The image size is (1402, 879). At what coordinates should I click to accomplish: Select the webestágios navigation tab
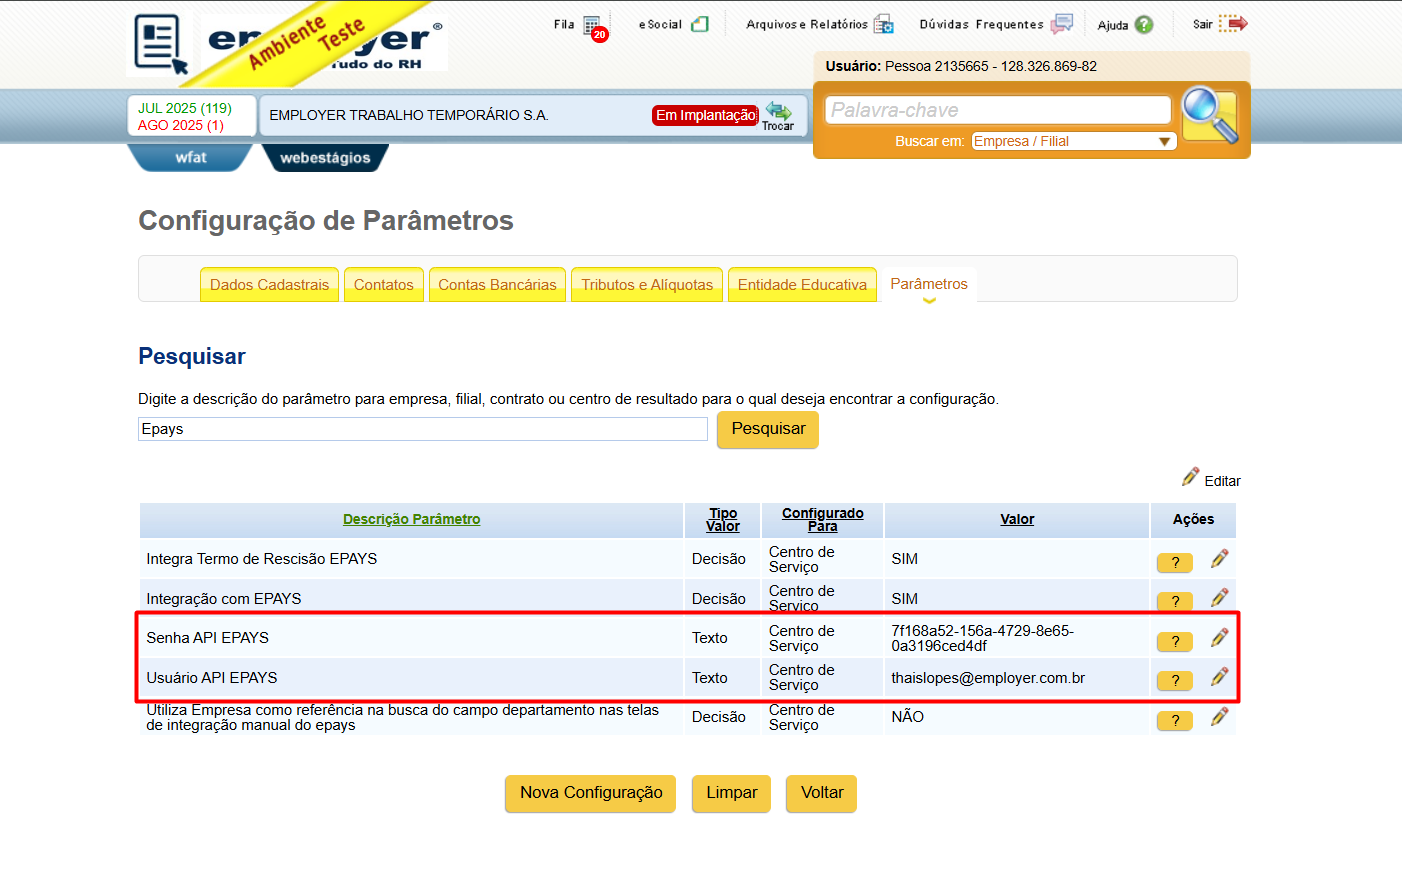tap(325, 158)
